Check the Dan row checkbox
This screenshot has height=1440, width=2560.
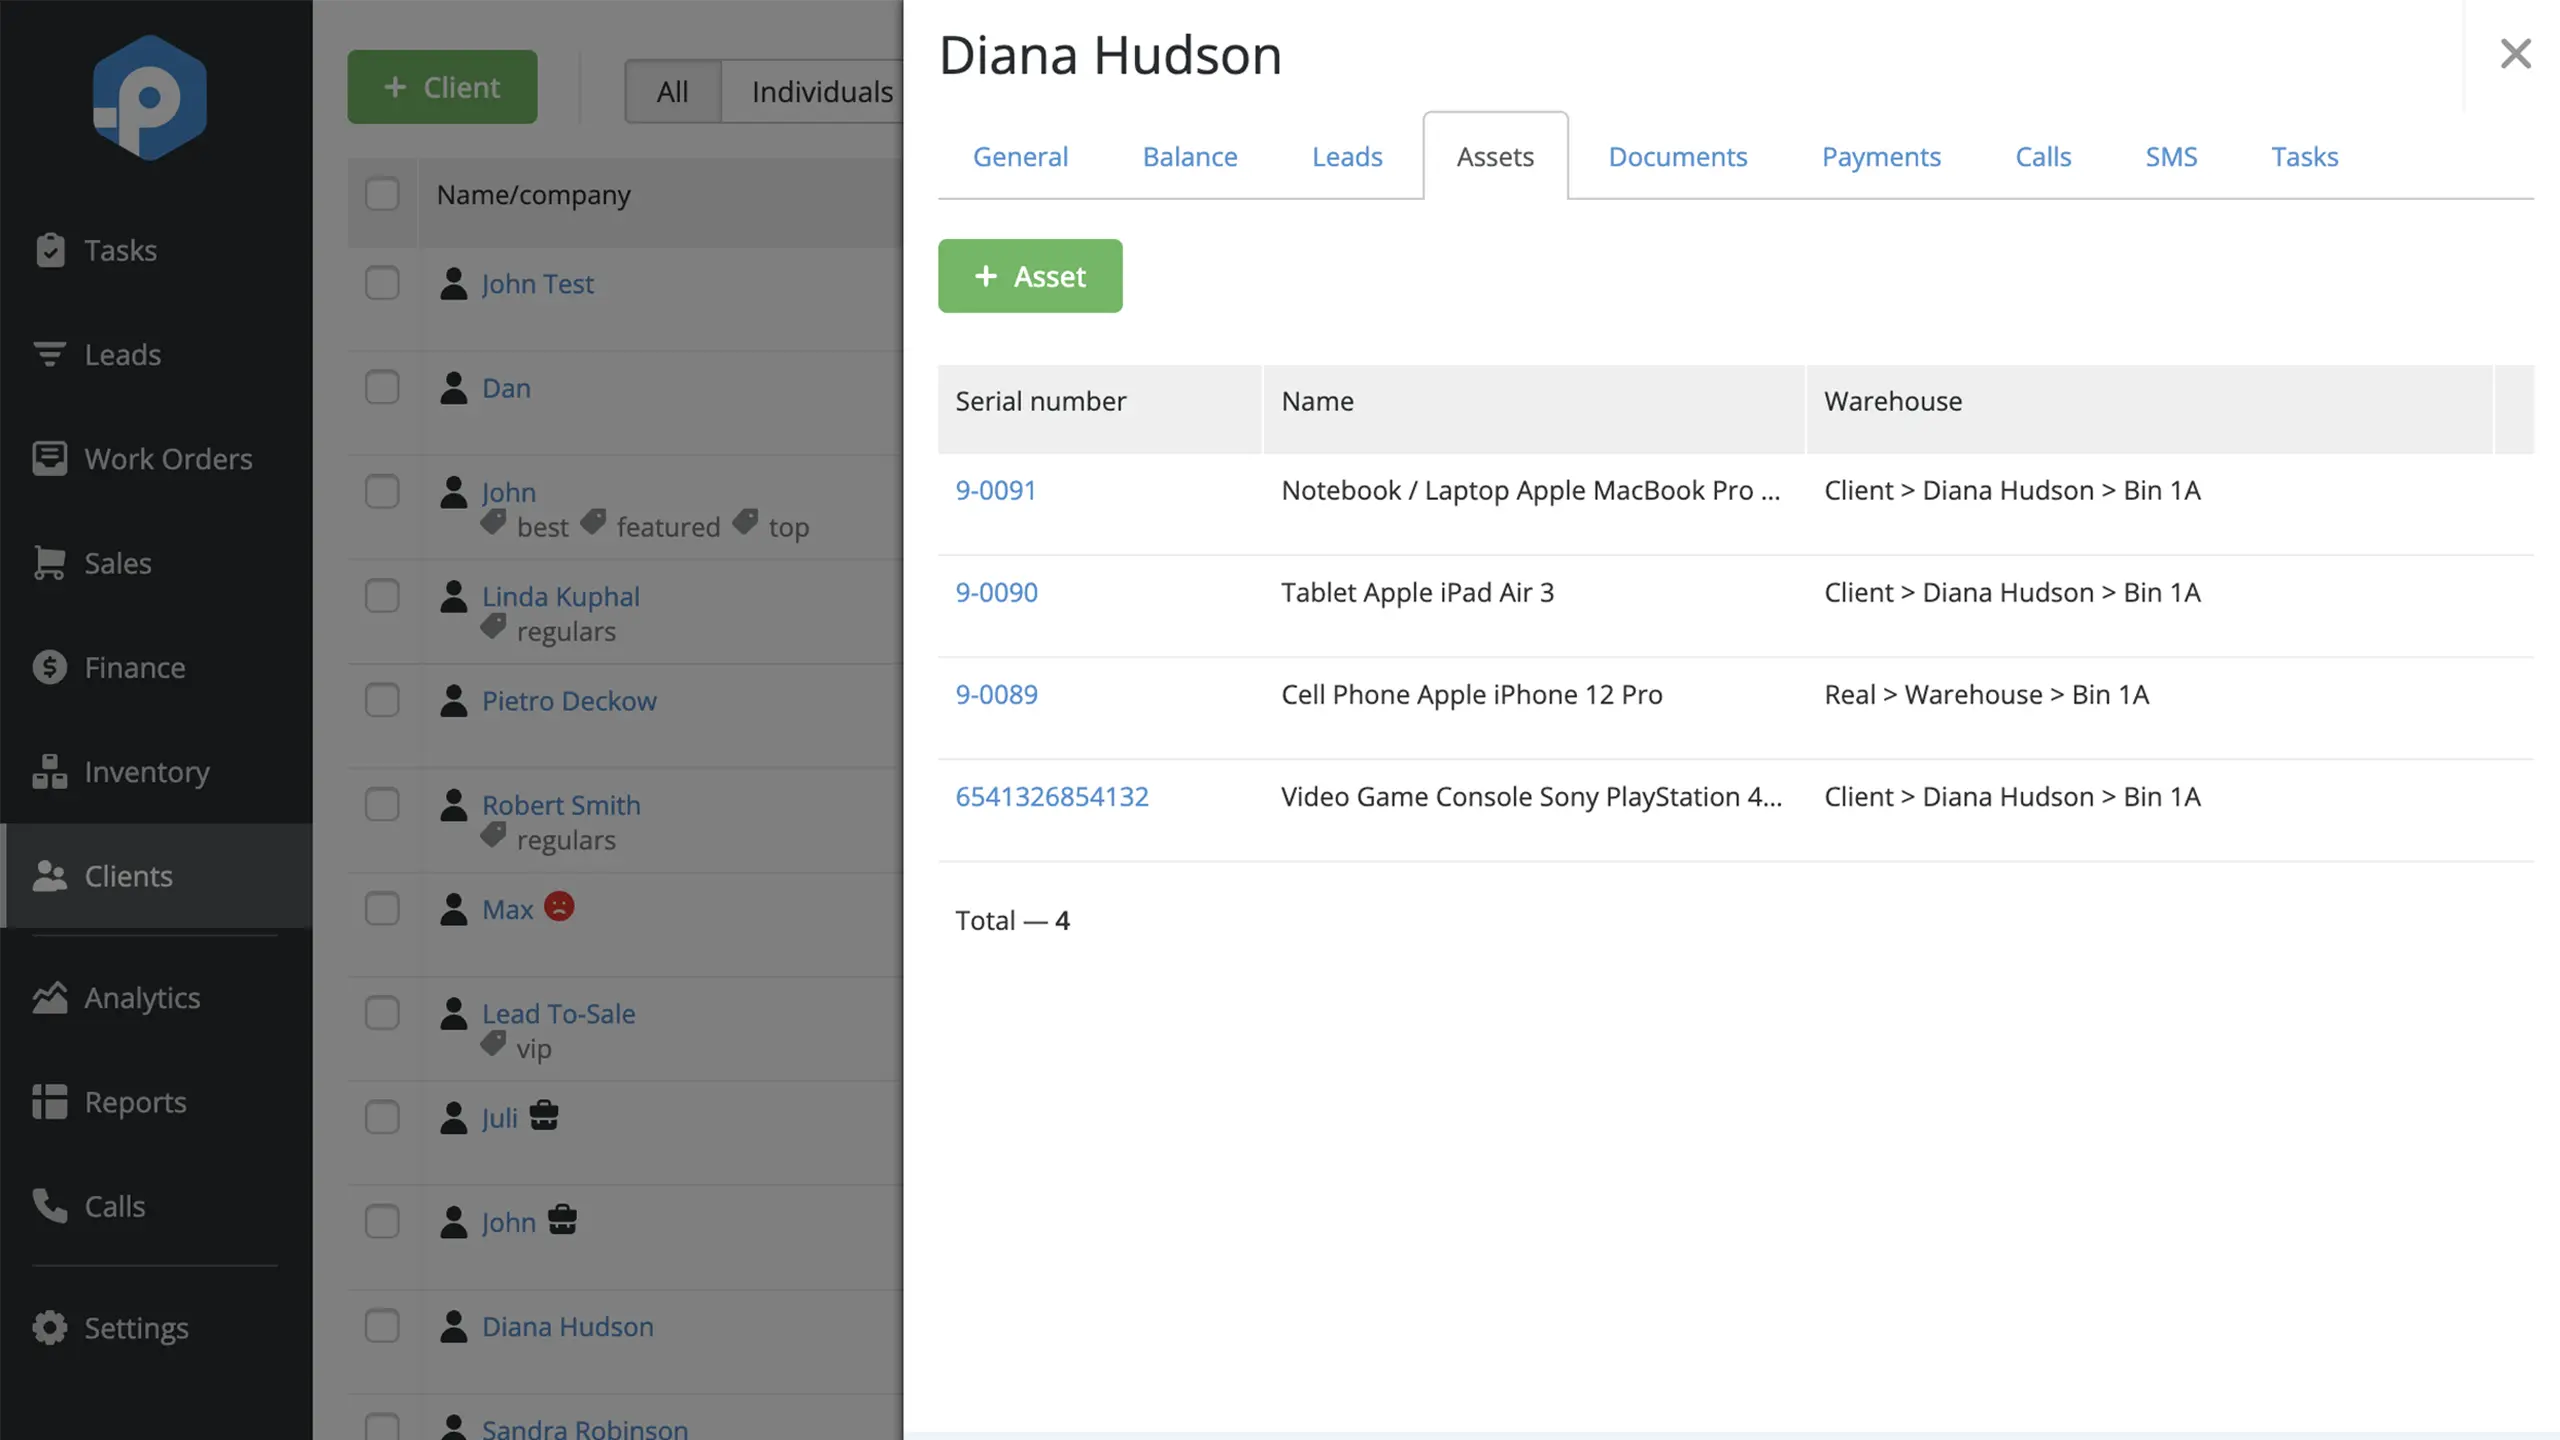(382, 387)
